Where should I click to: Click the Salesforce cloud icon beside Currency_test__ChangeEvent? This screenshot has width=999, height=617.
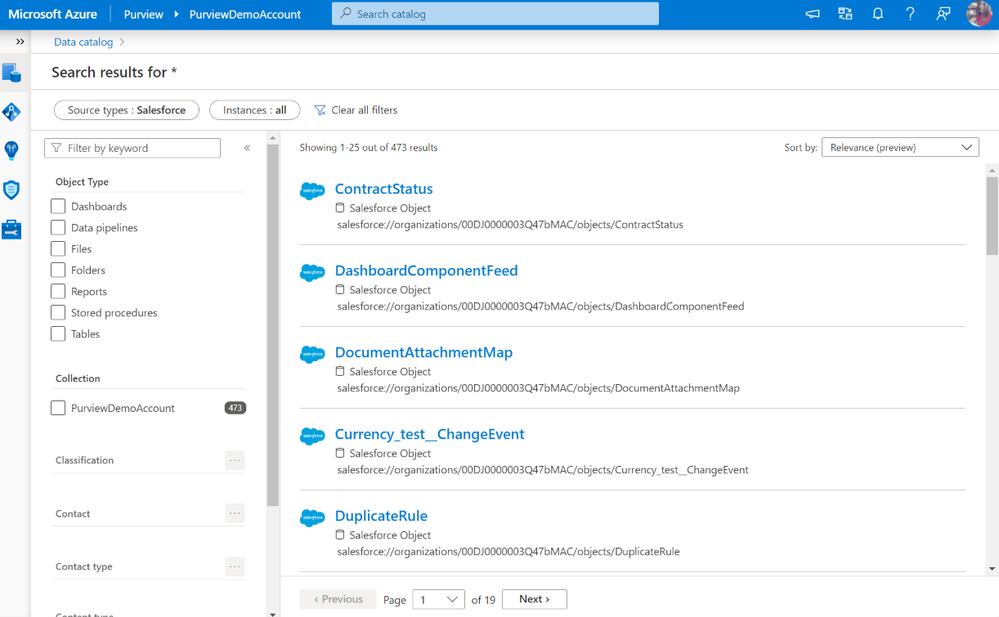pyautogui.click(x=312, y=436)
